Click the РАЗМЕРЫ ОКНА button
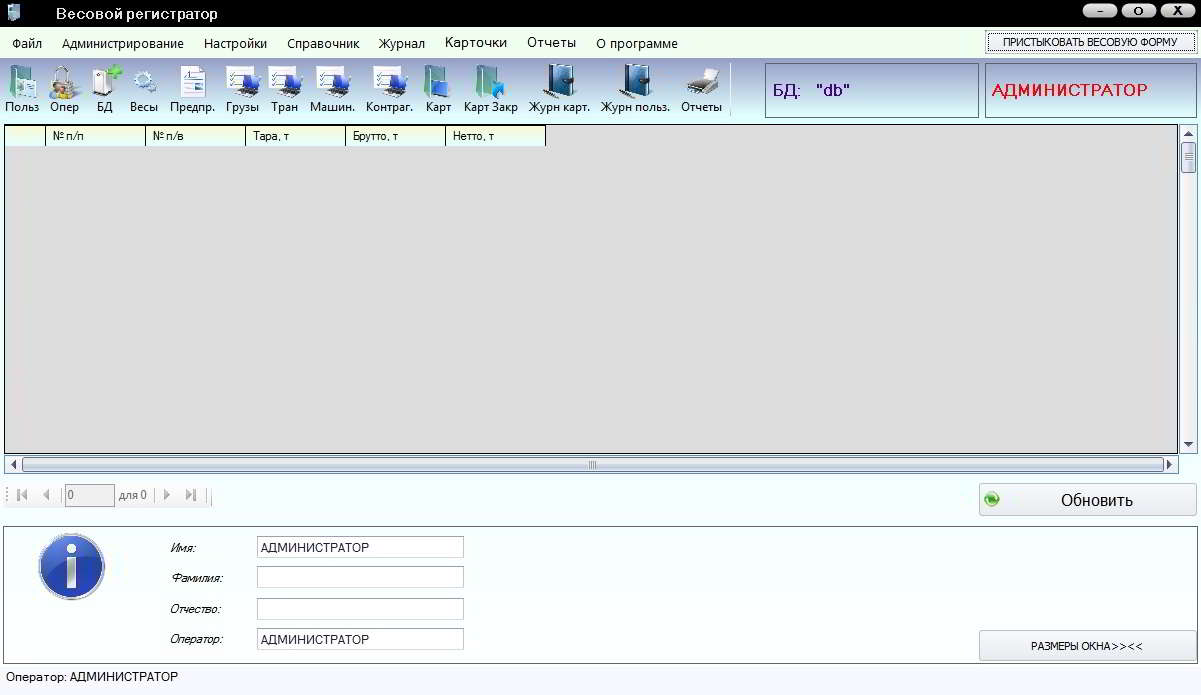This screenshot has height=695, width=1201. (1086, 646)
